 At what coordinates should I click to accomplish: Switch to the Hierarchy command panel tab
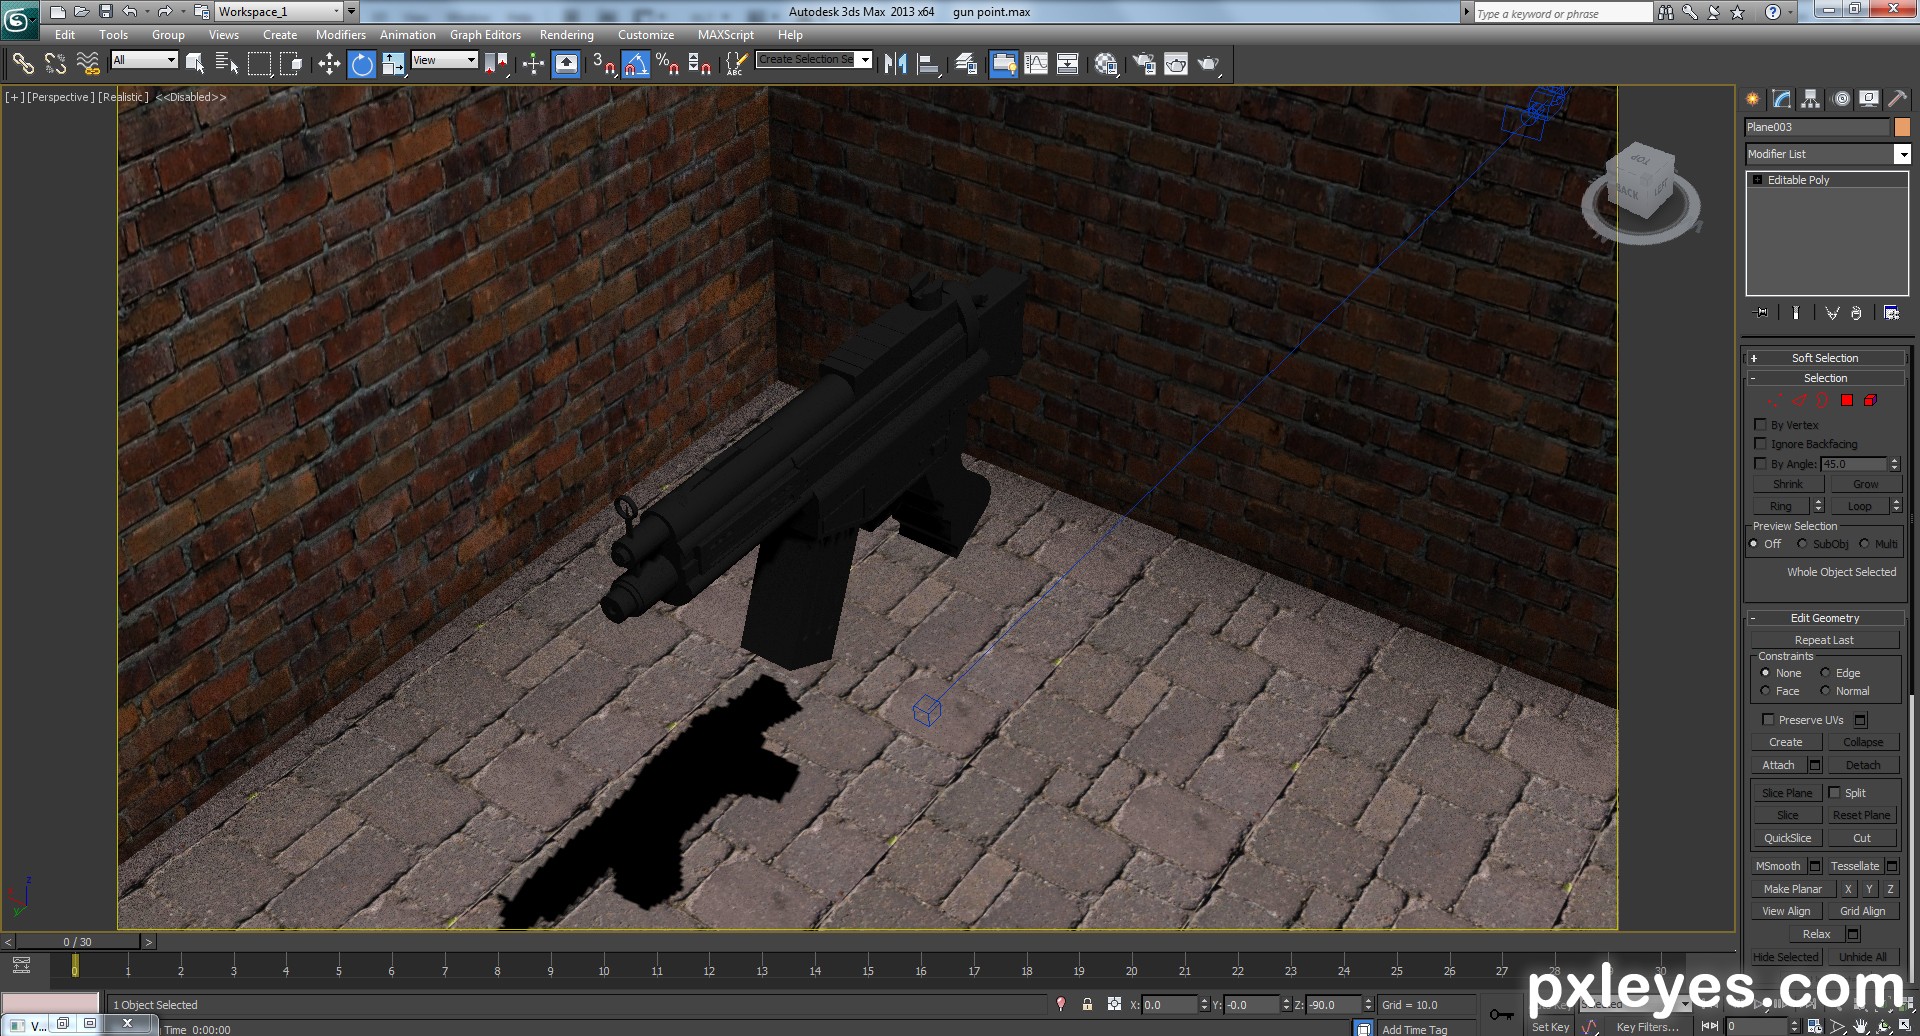point(1811,98)
